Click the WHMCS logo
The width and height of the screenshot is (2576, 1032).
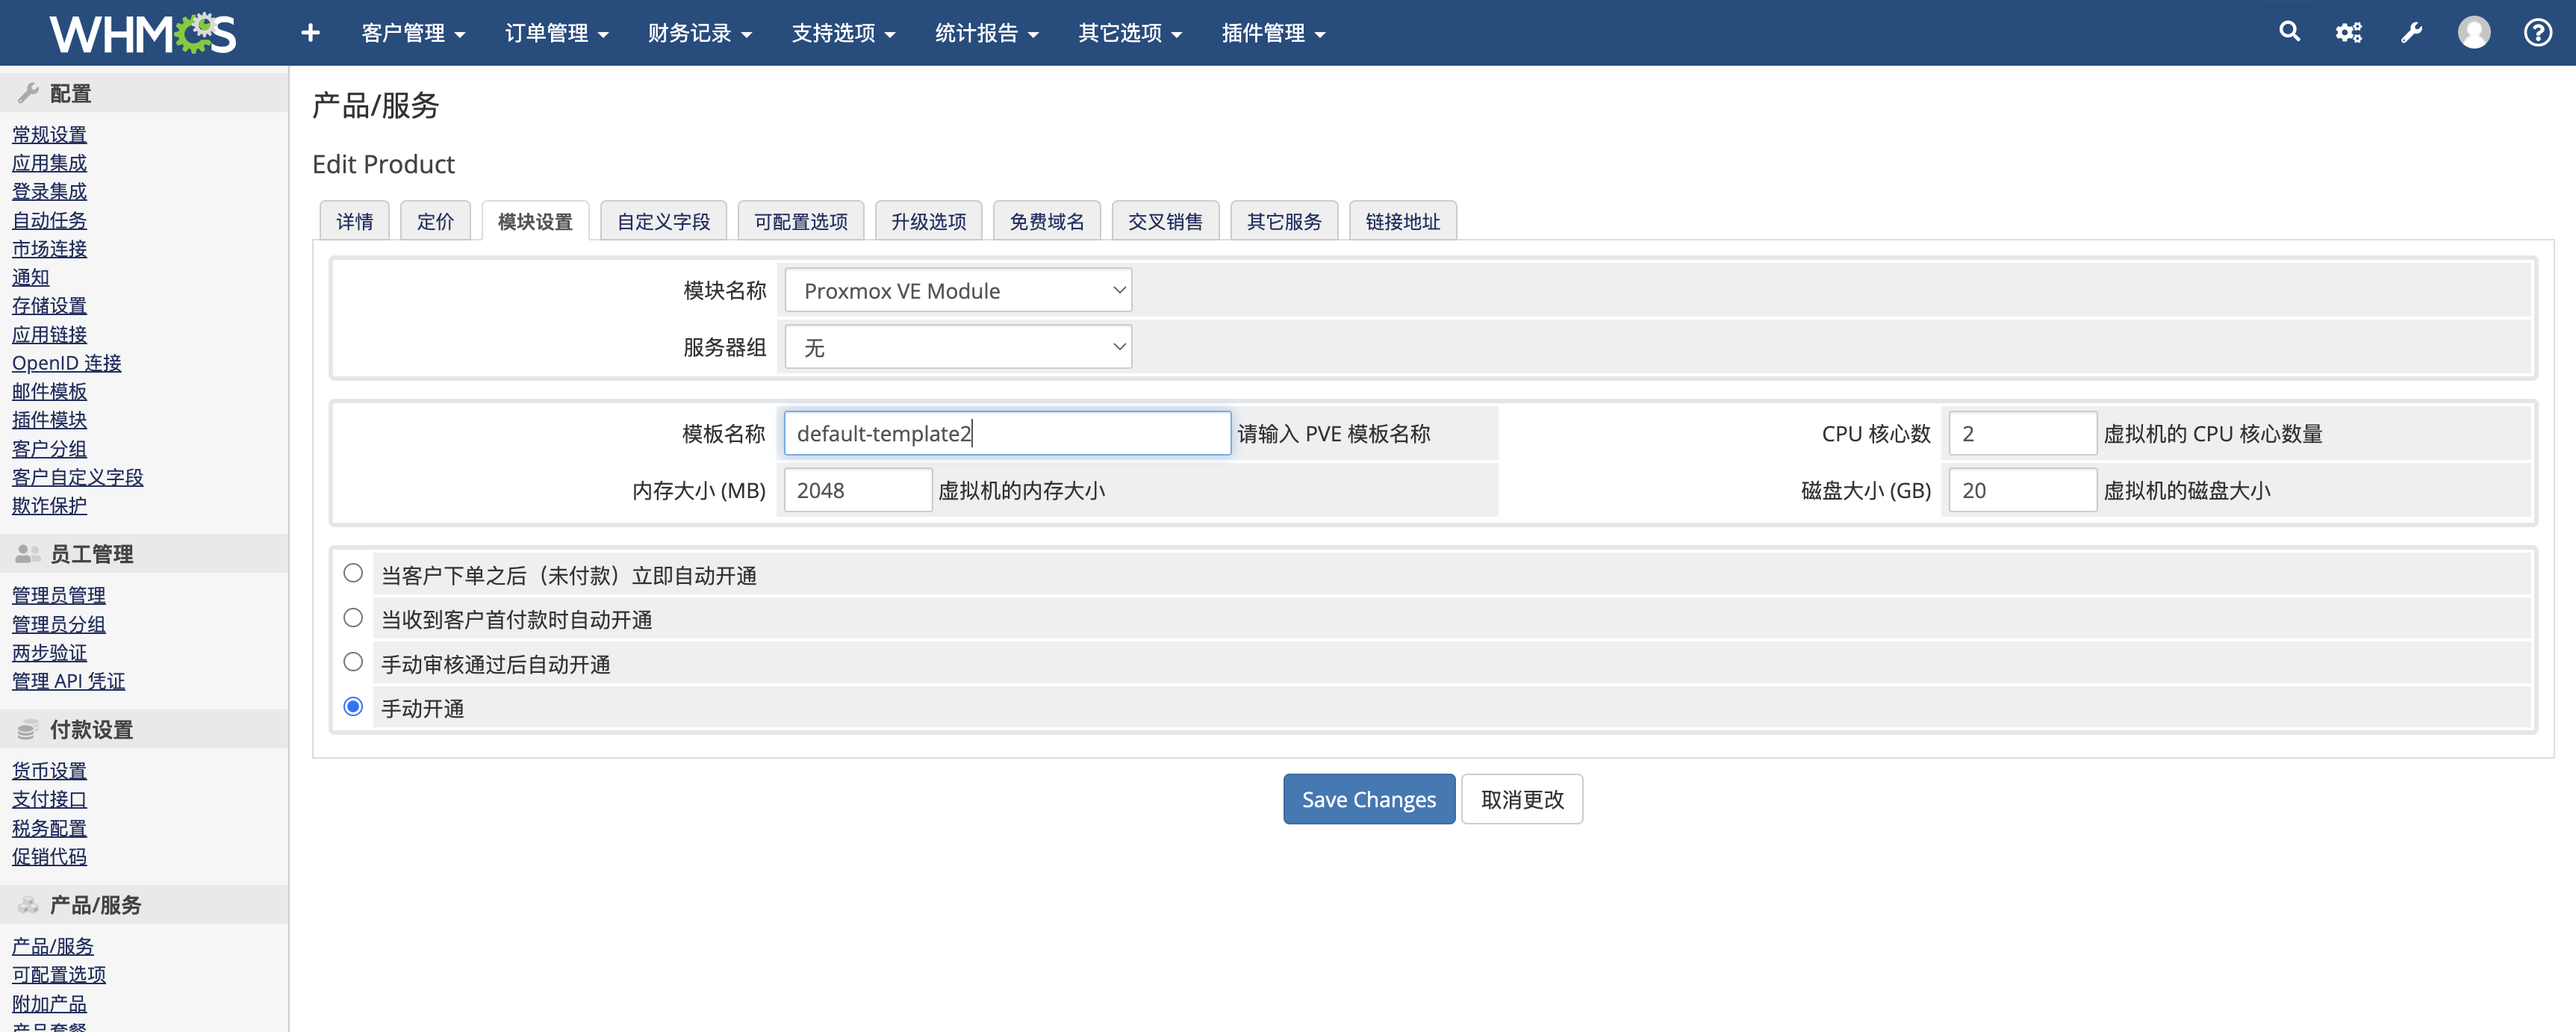(140, 31)
